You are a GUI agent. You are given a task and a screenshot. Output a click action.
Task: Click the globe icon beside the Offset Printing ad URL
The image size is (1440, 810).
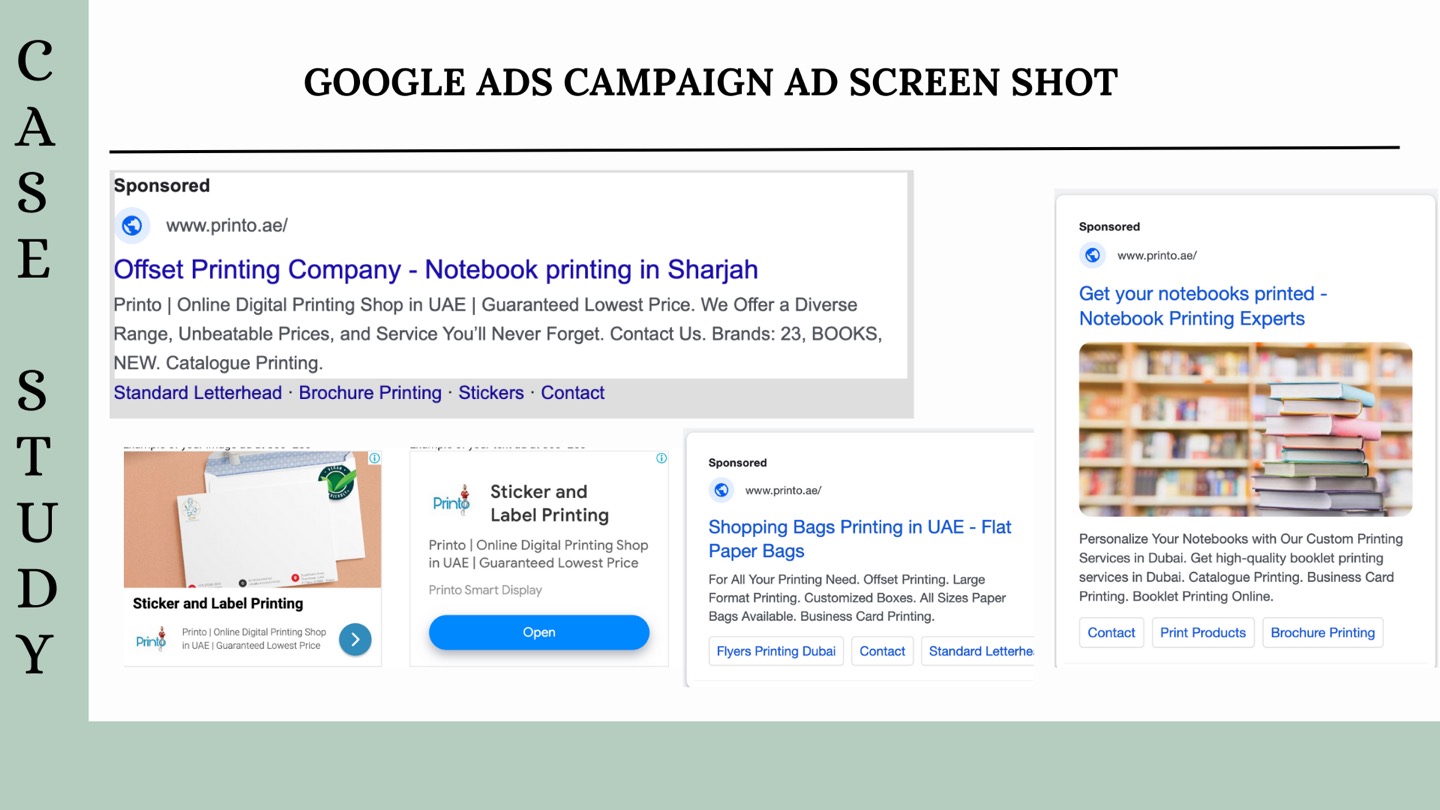pyautogui.click(x=132, y=226)
